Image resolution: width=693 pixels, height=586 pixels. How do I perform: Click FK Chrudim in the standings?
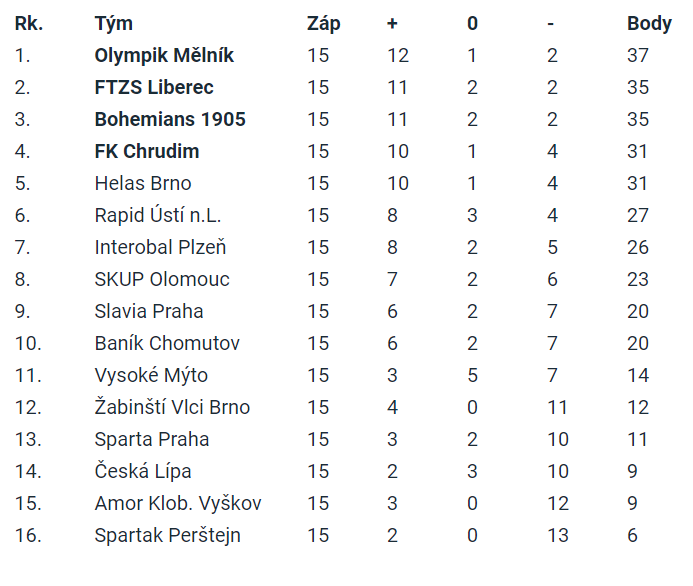(147, 151)
